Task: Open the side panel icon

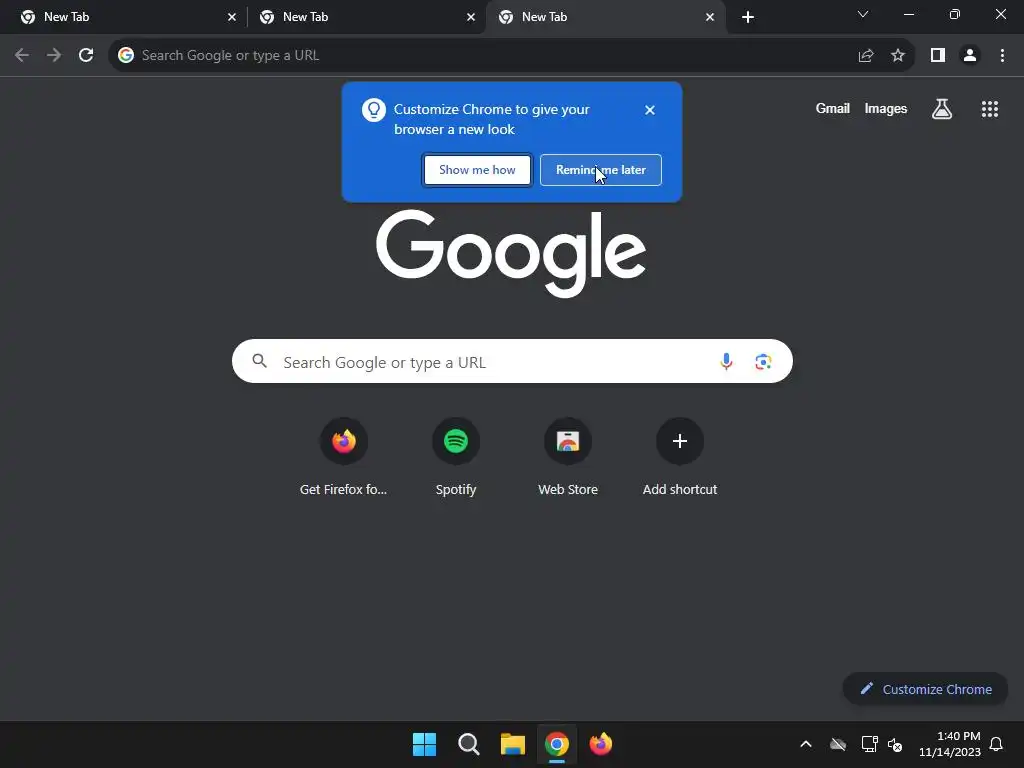Action: (x=938, y=56)
